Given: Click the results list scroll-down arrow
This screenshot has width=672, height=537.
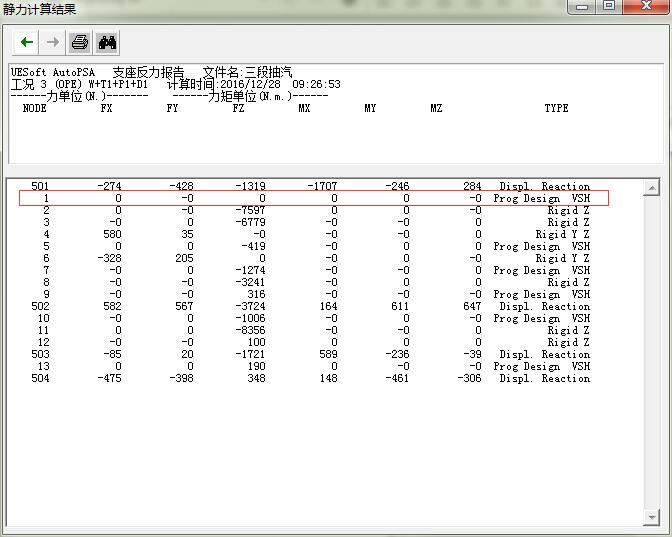Looking at the screenshot, I should click(651, 517).
